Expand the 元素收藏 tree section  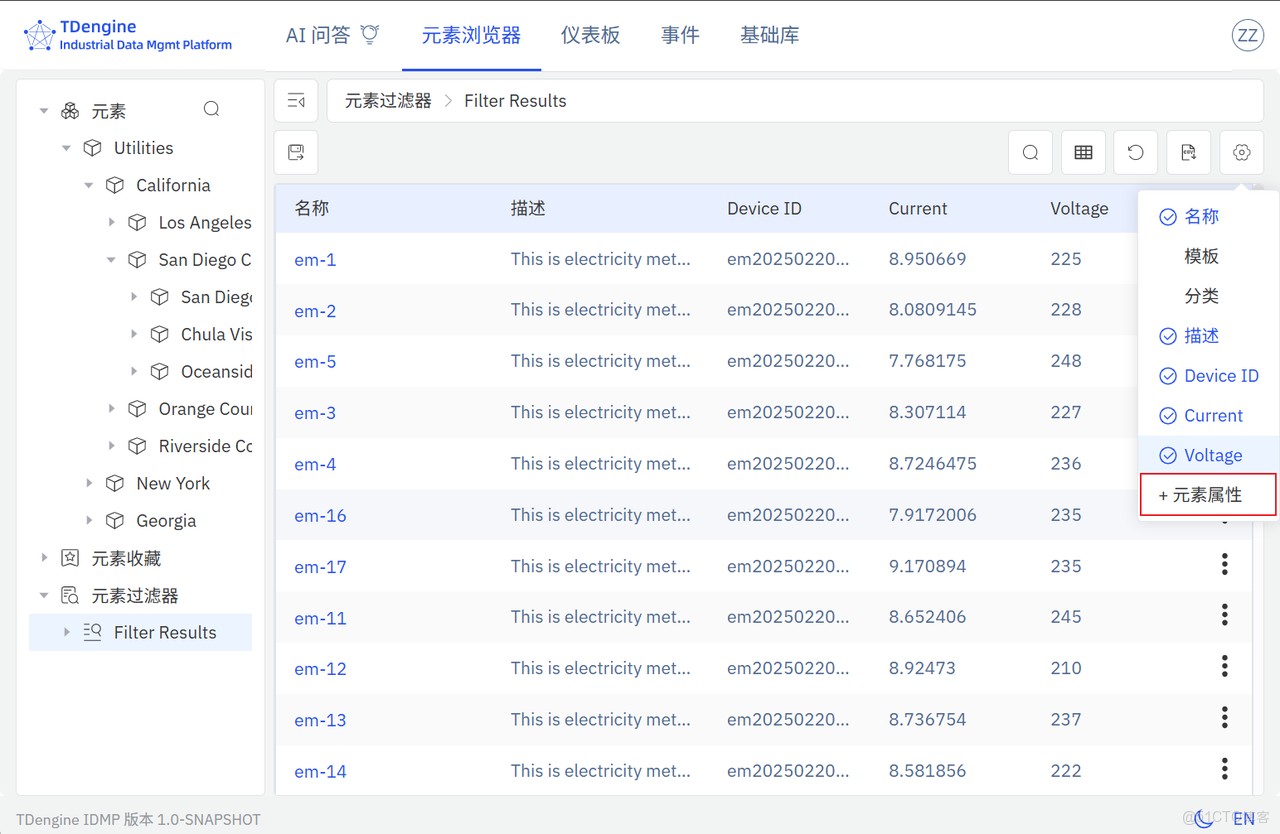pos(44,558)
